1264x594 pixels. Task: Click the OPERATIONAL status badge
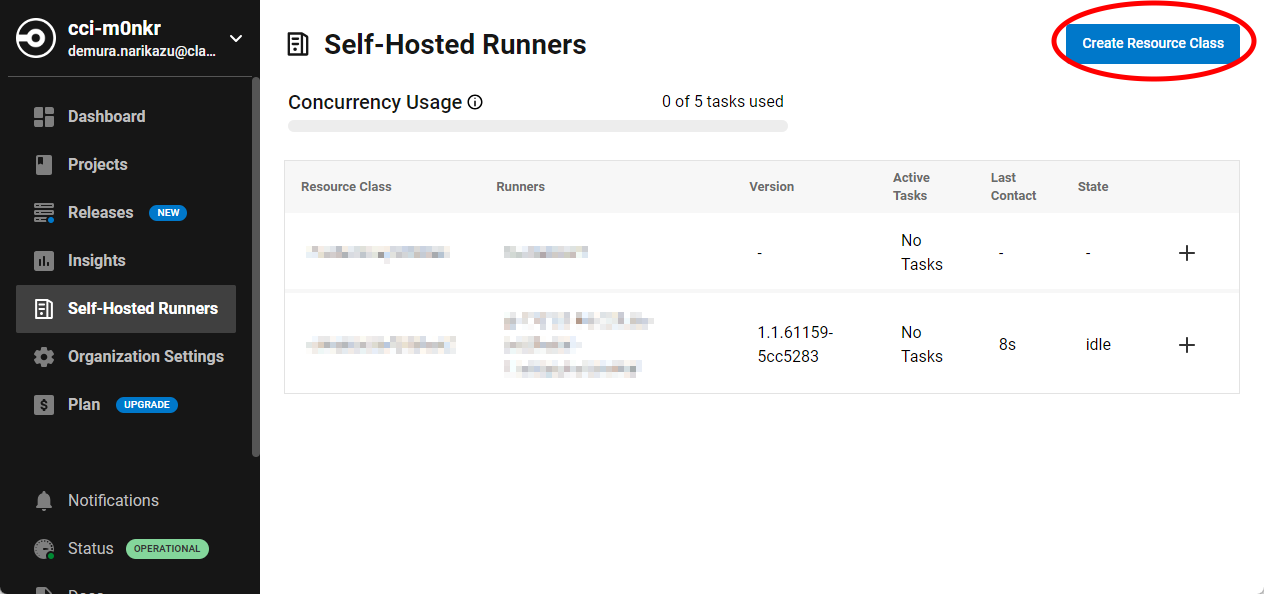tap(167, 548)
